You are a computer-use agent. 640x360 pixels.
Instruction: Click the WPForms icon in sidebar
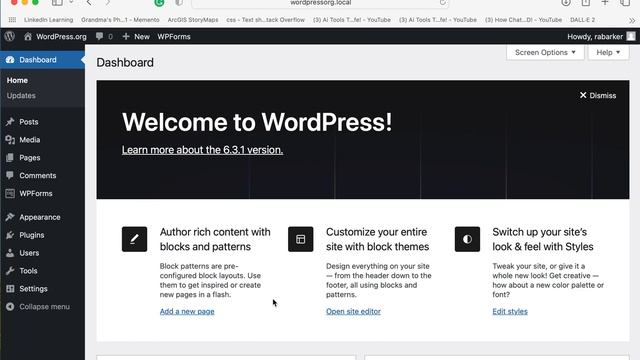(10, 193)
